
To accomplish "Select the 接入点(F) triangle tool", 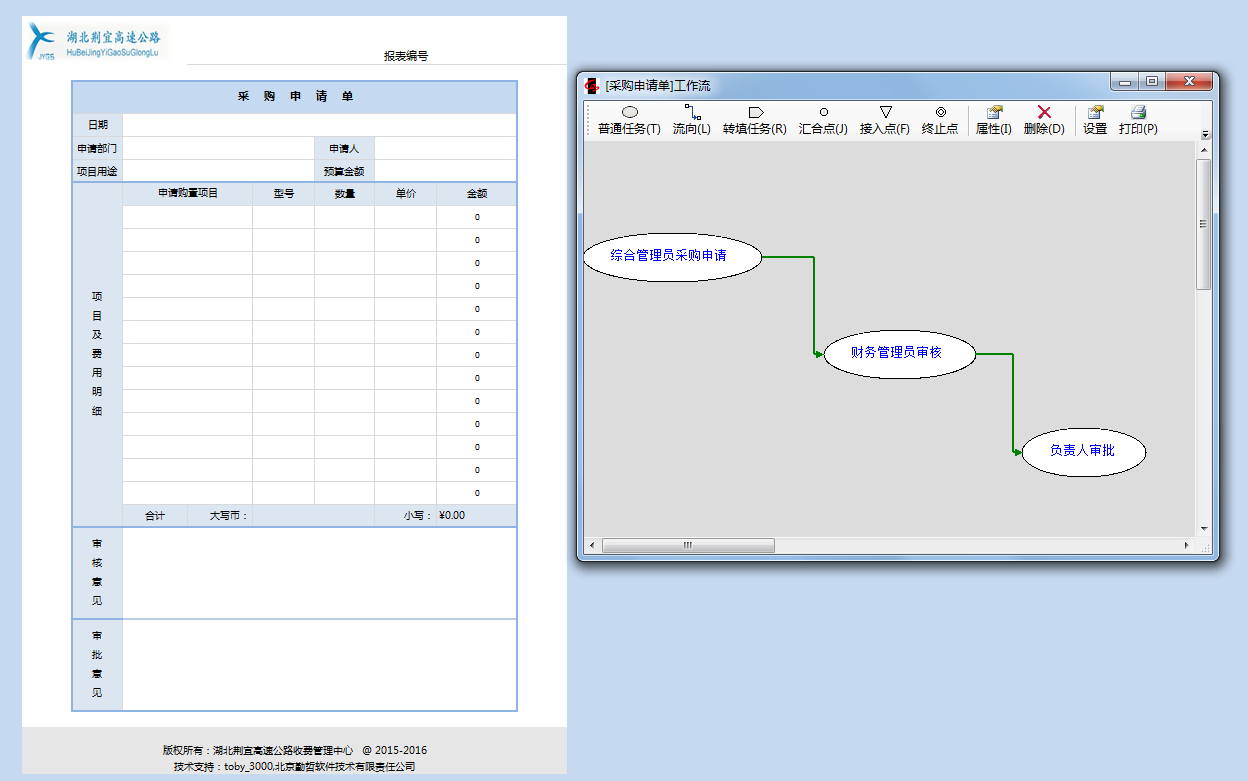I will (x=885, y=120).
